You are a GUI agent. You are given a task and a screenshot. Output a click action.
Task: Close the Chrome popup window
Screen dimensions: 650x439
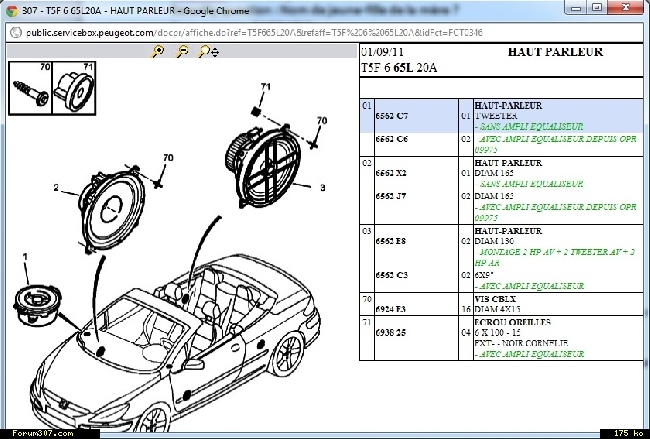point(626,7)
